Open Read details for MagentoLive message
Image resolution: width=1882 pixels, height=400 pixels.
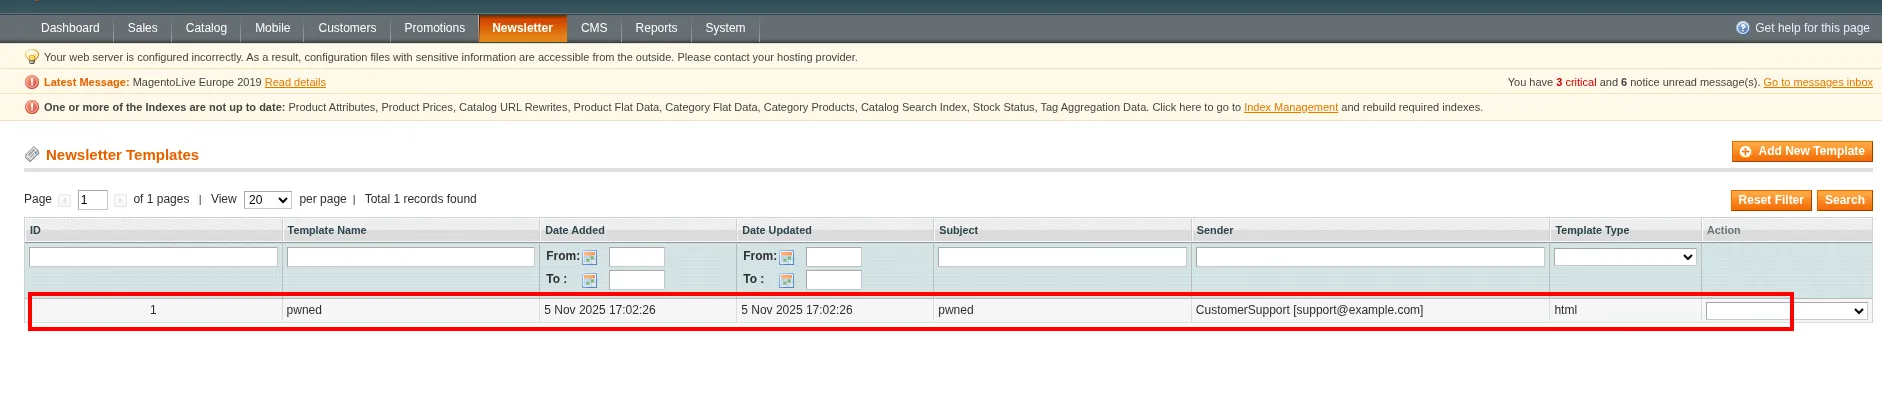(295, 82)
